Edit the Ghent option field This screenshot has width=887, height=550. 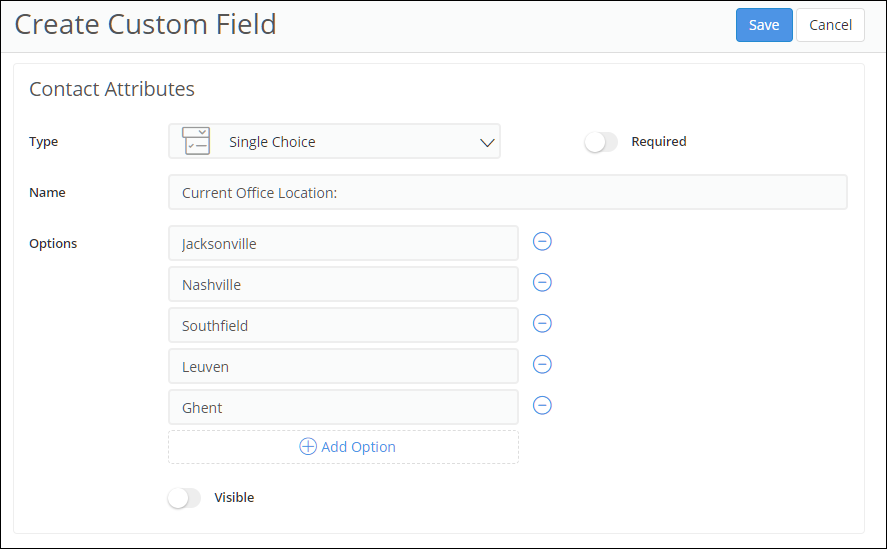(343, 407)
